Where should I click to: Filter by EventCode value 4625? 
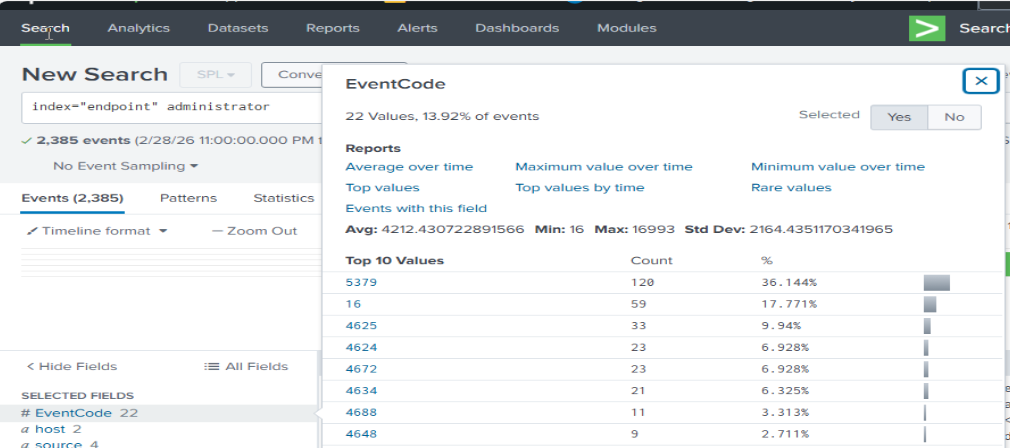coord(361,326)
